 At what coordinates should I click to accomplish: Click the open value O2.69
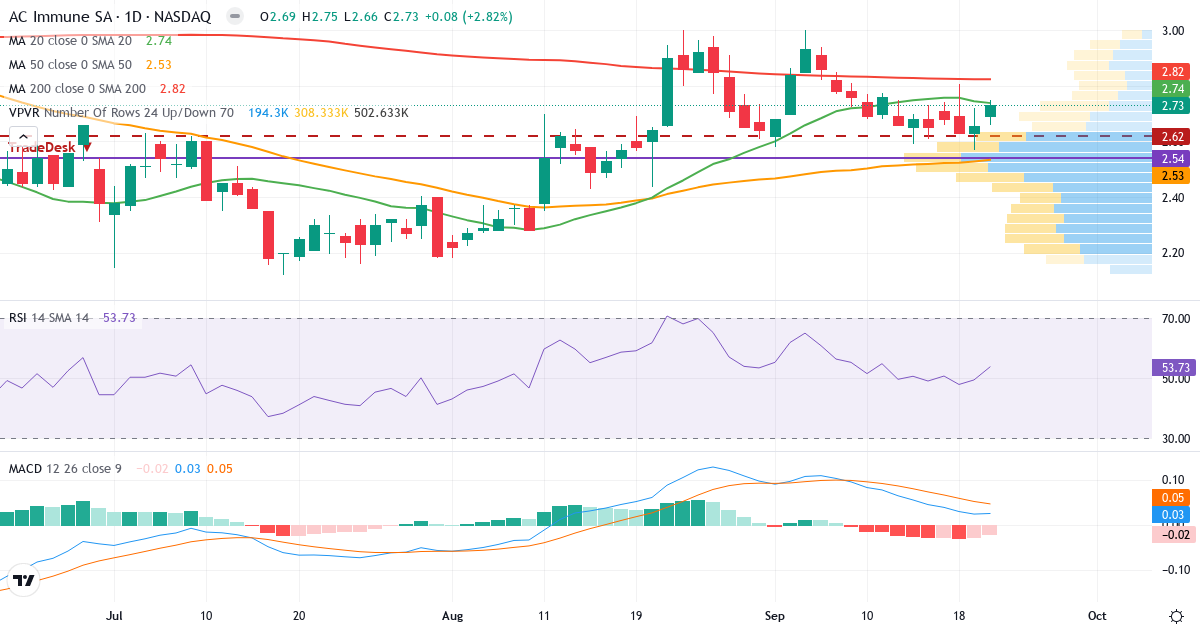[x=278, y=17]
